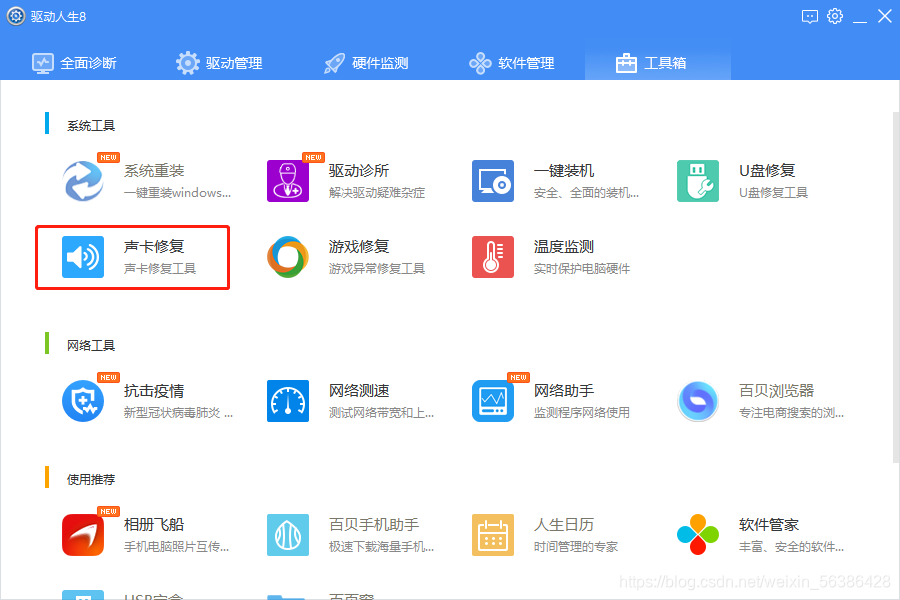The width and height of the screenshot is (900, 600).
Task: Click the 百贝浏览器 title text
Action: tap(776, 391)
